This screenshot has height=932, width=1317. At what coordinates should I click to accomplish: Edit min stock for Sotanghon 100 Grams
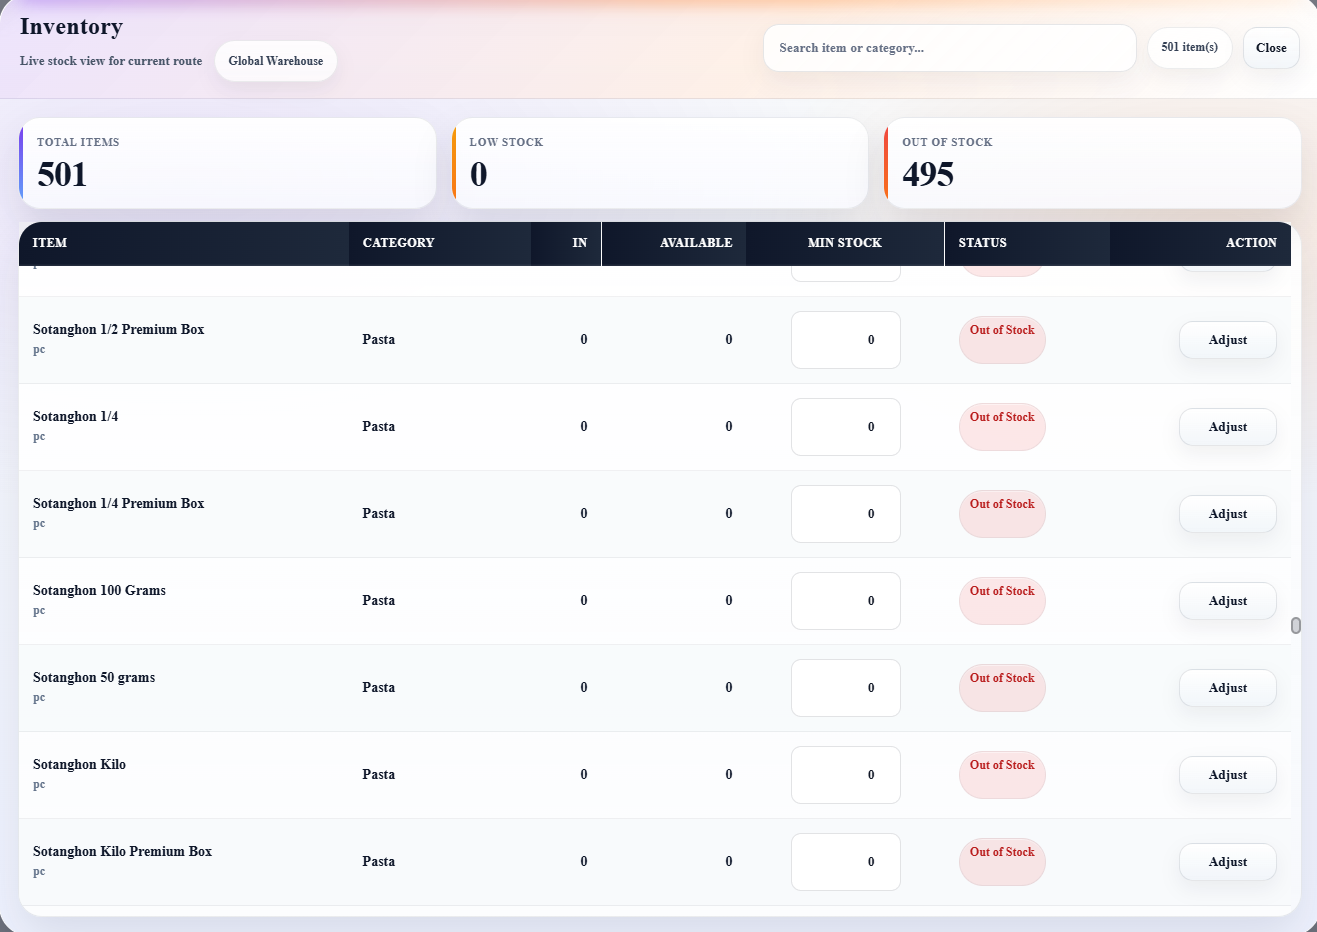(846, 601)
